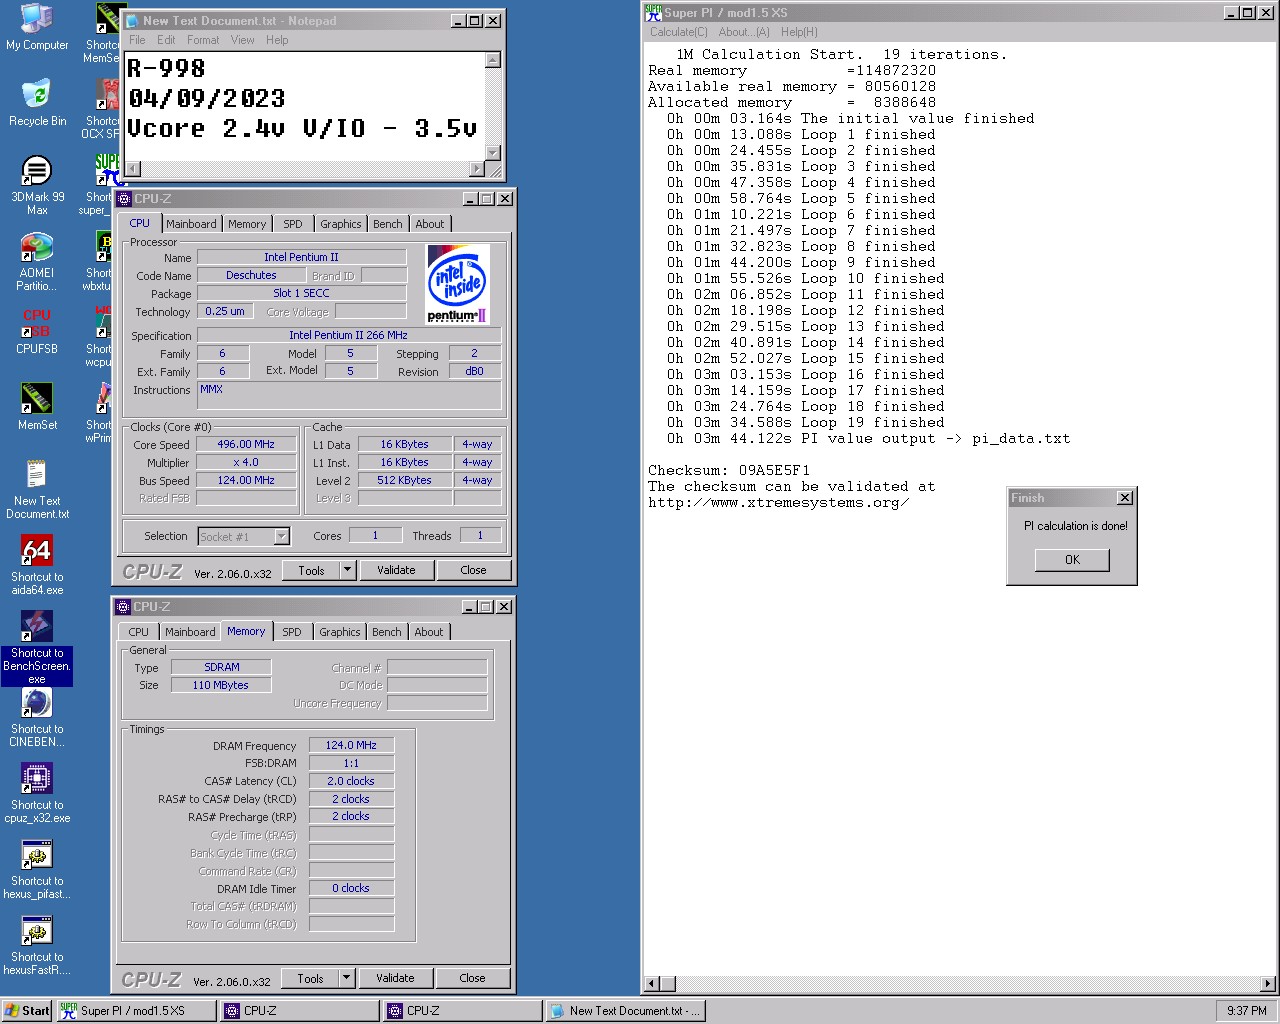Click DRAM Frequency 124.0 MHz field

coord(351,745)
